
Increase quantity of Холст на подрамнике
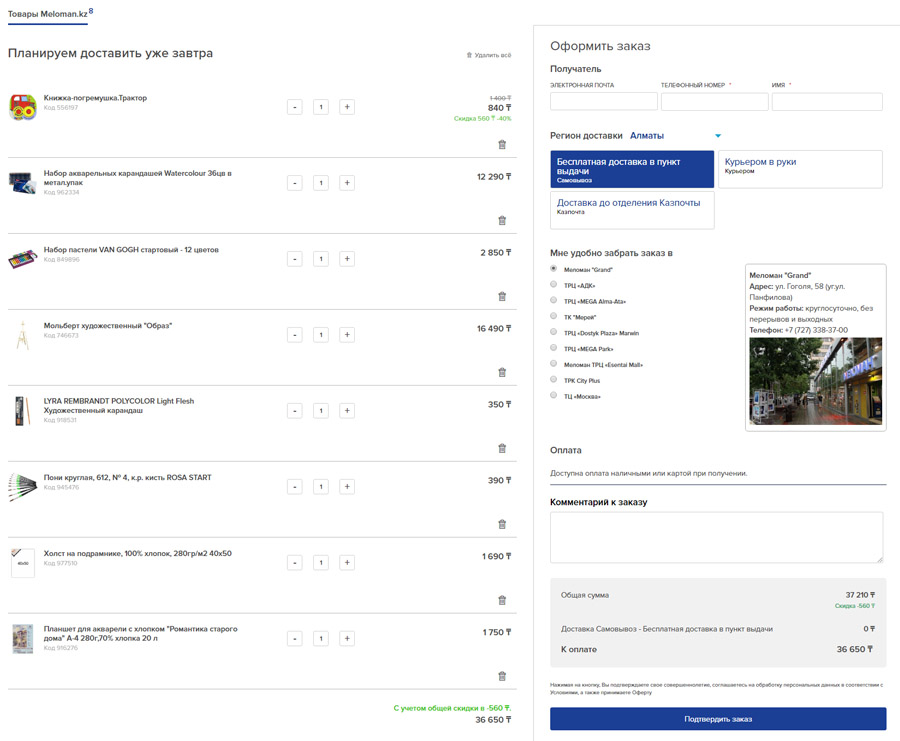(347, 562)
